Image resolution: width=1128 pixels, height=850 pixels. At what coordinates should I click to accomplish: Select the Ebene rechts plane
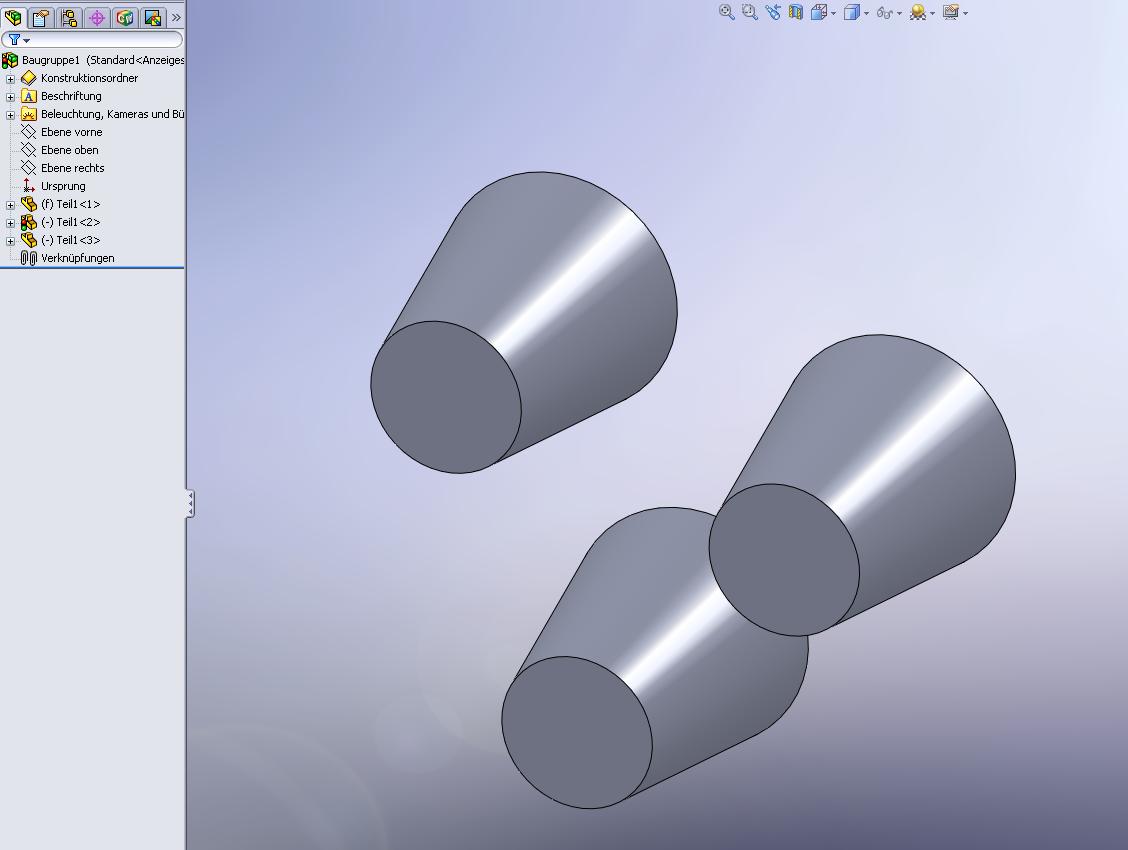point(73,168)
